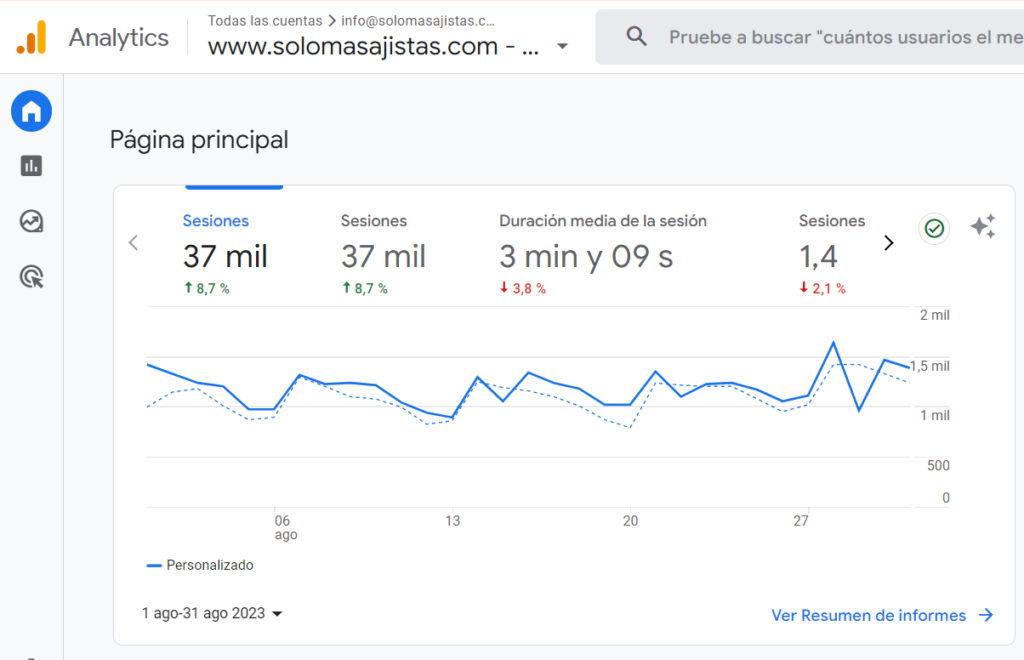1024x660 pixels.
Task: Click the red 2,1 % change value
Action: click(x=822, y=289)
